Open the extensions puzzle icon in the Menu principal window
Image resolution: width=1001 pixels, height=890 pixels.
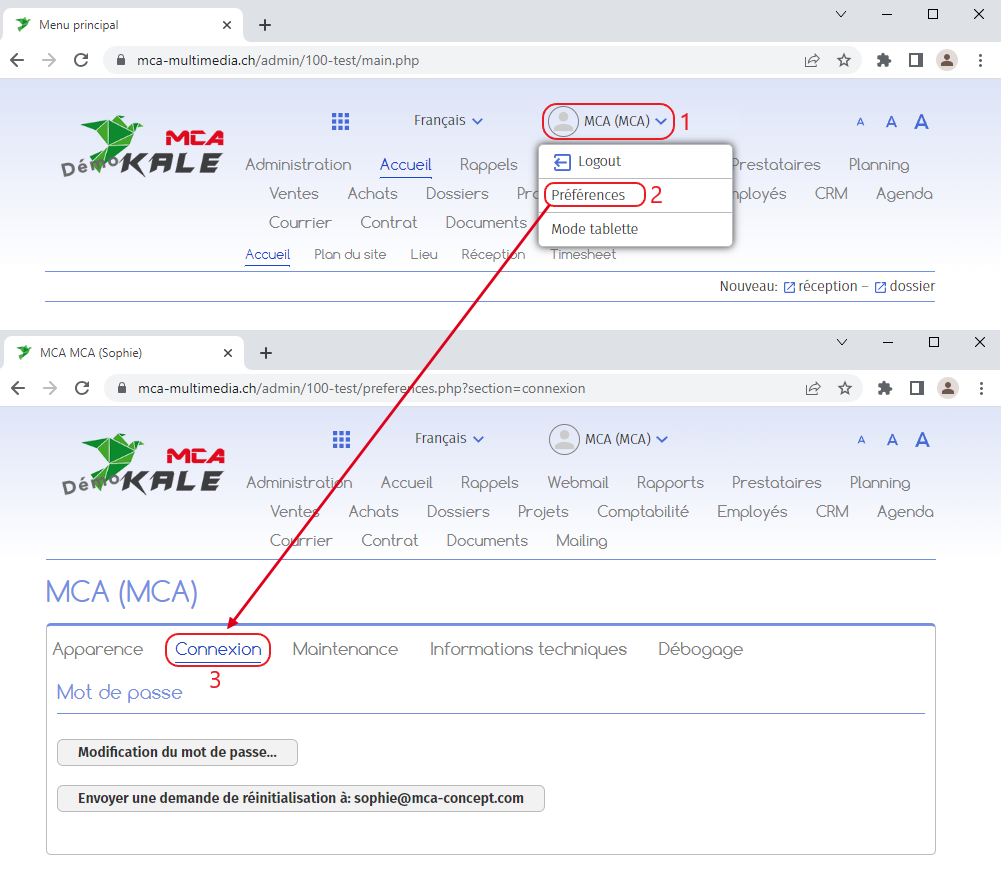[883, 60]
